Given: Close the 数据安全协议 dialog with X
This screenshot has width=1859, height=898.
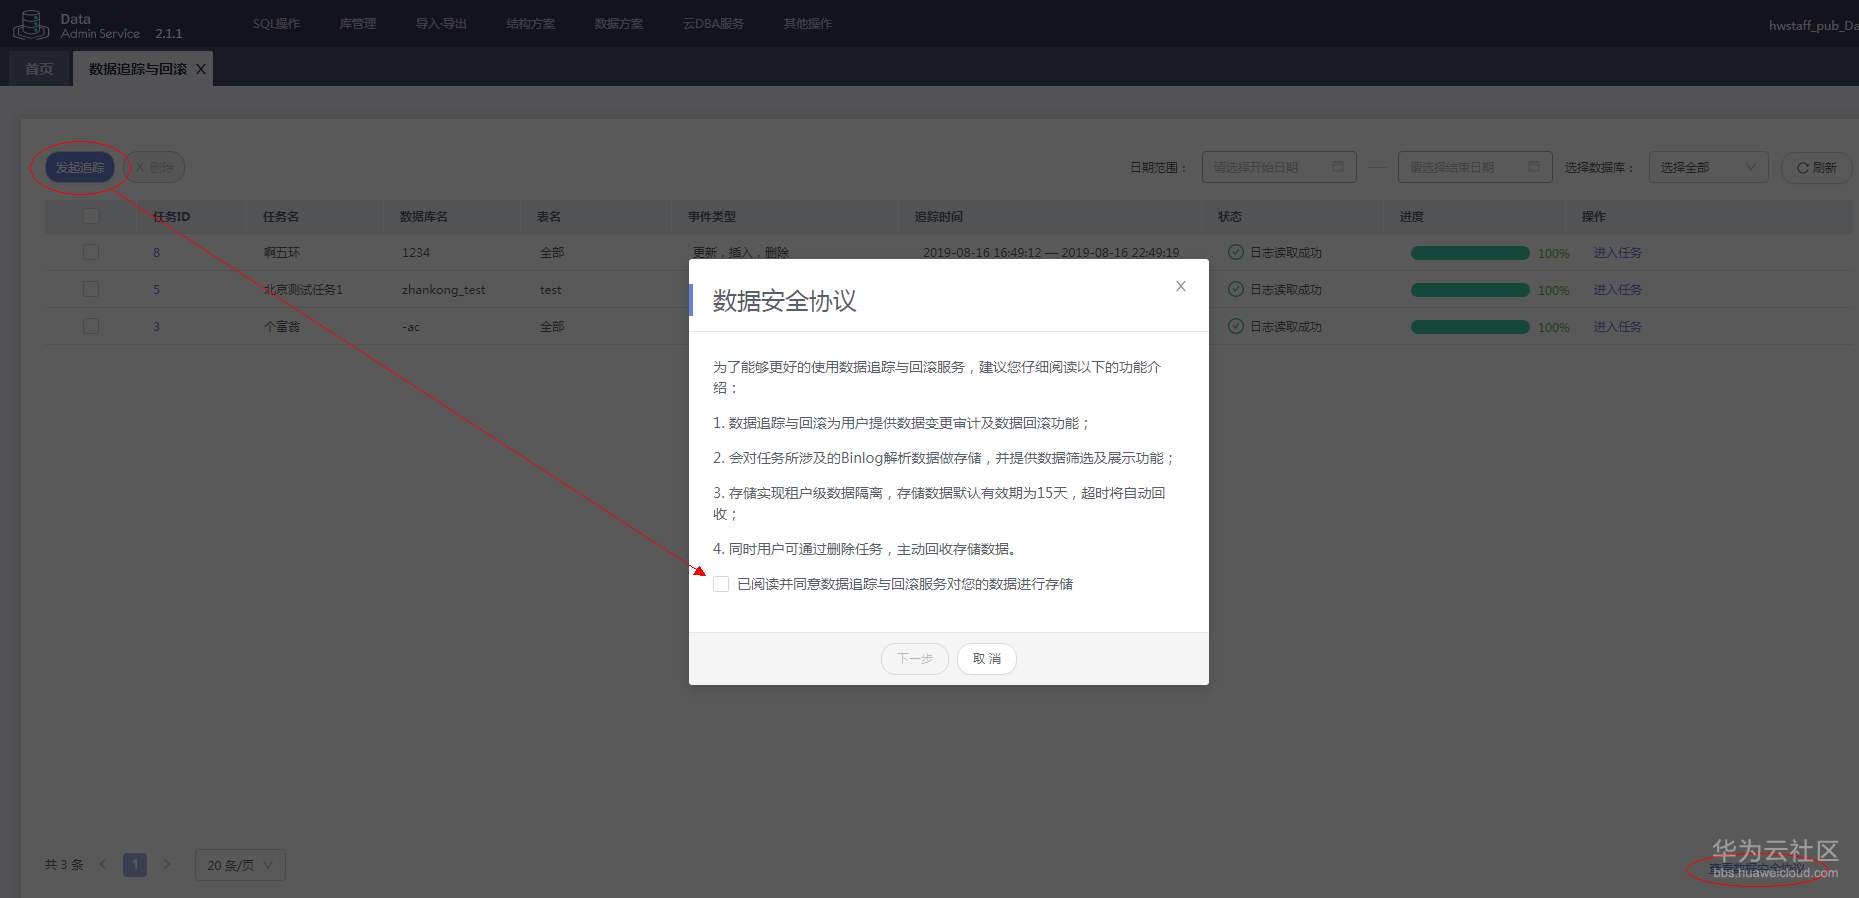Looking at the screenshot, I should [x=1181, y=286].
